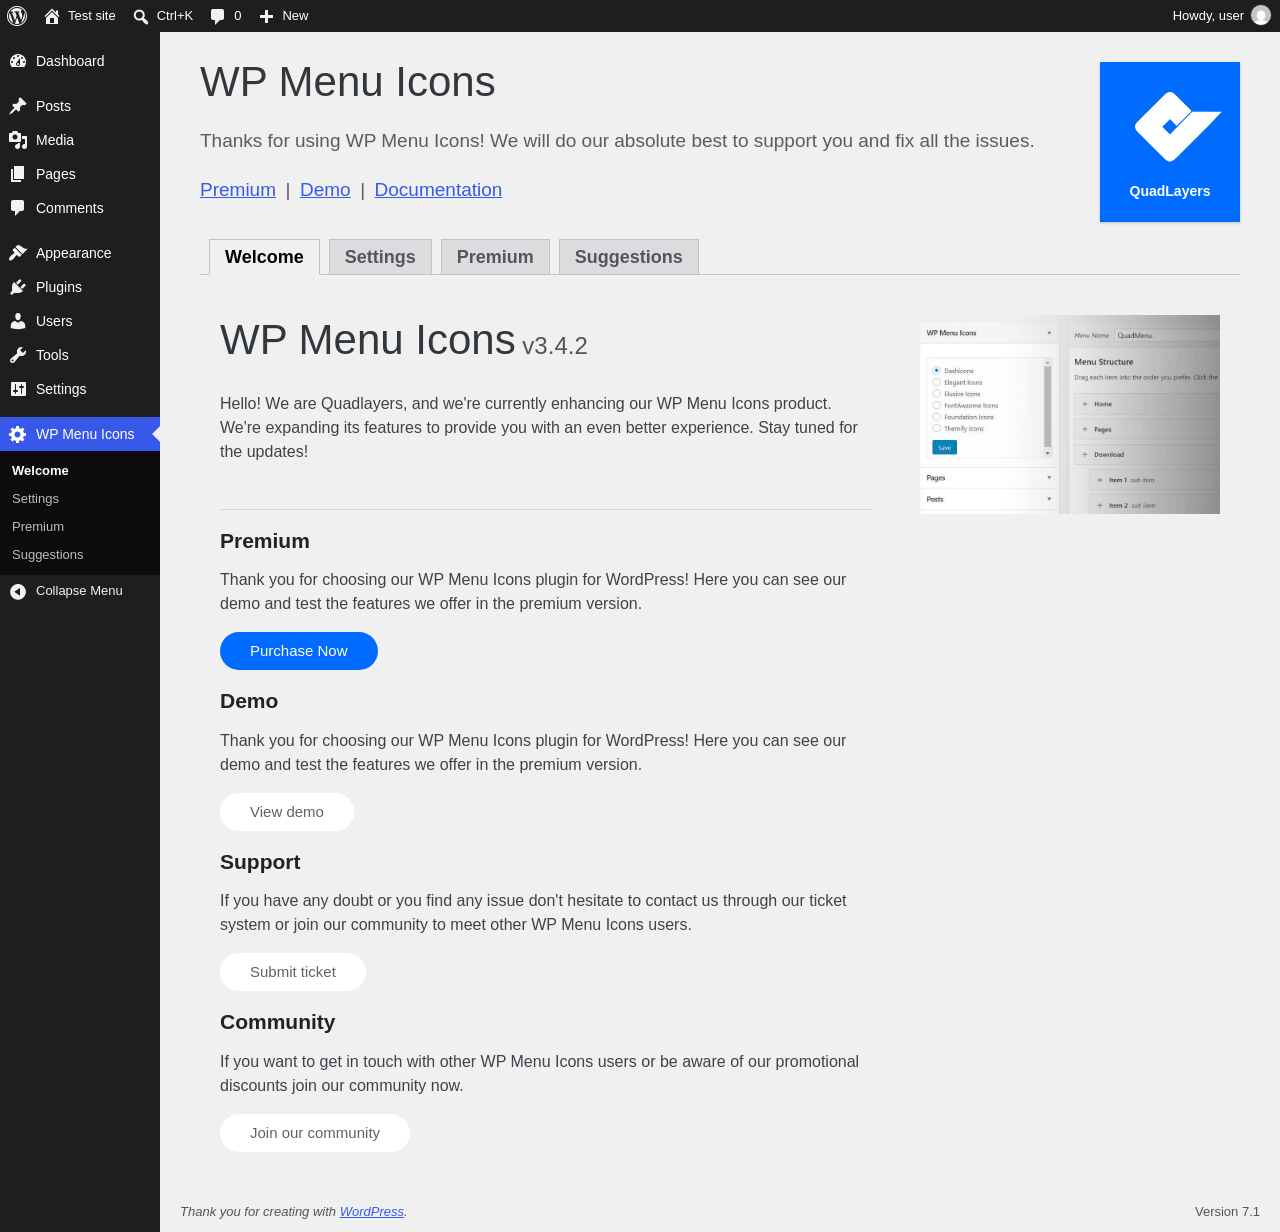The image size is (1280, 1232).
Task: Click the Plugins plug icon
Action: tap(18, 287)
